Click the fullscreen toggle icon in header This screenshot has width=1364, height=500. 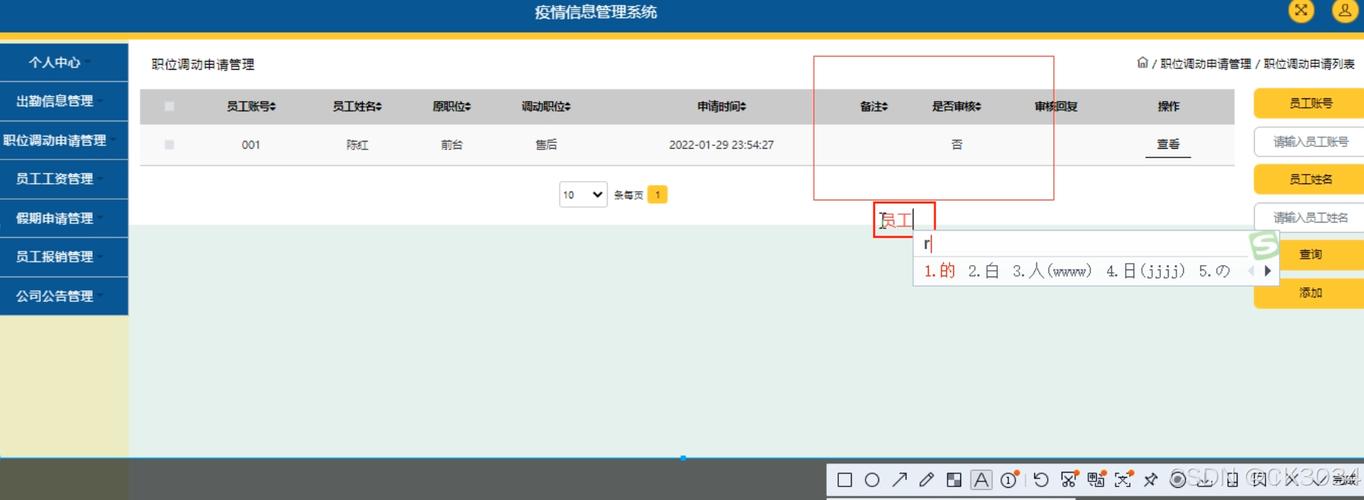click(x=1300, y=11)
